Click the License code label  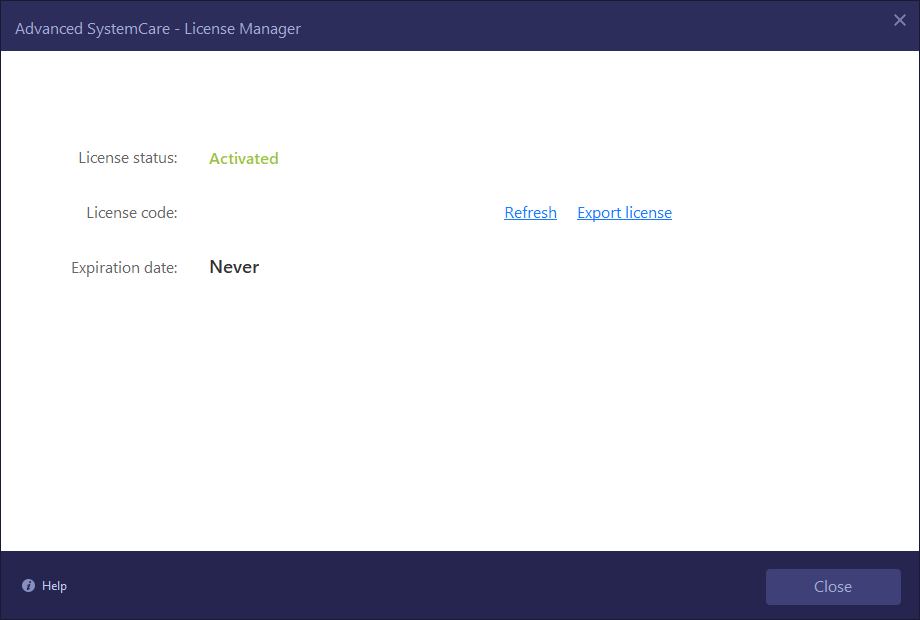pos(132,212)
